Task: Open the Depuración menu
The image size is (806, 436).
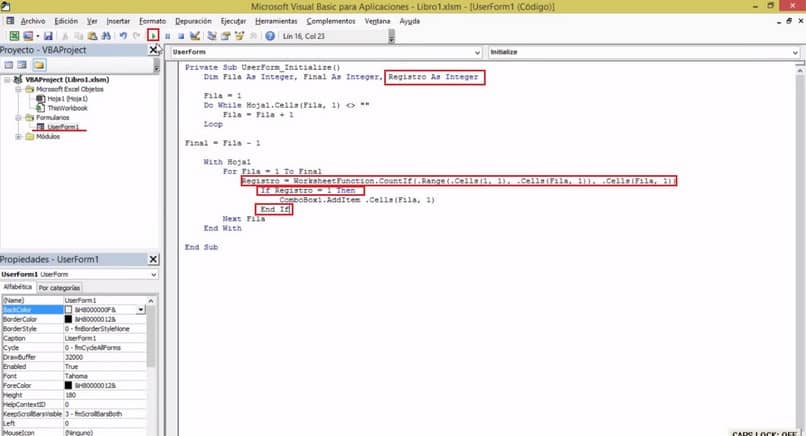Action: pyautogui.click(x=193, y=21)
